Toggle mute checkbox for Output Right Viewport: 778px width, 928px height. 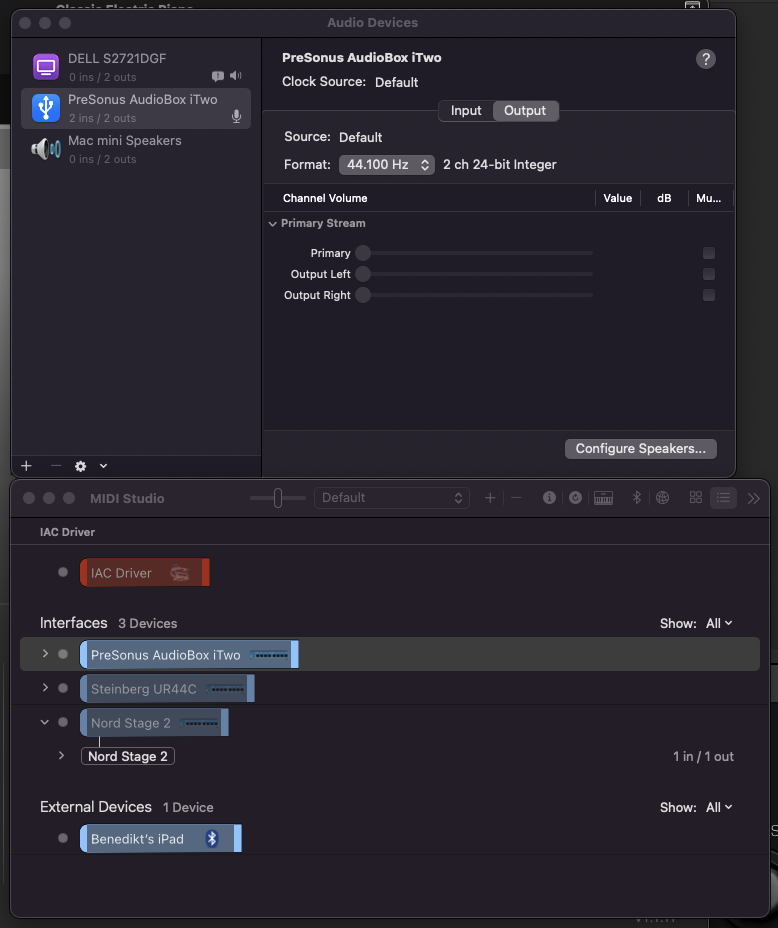(709, 295)
